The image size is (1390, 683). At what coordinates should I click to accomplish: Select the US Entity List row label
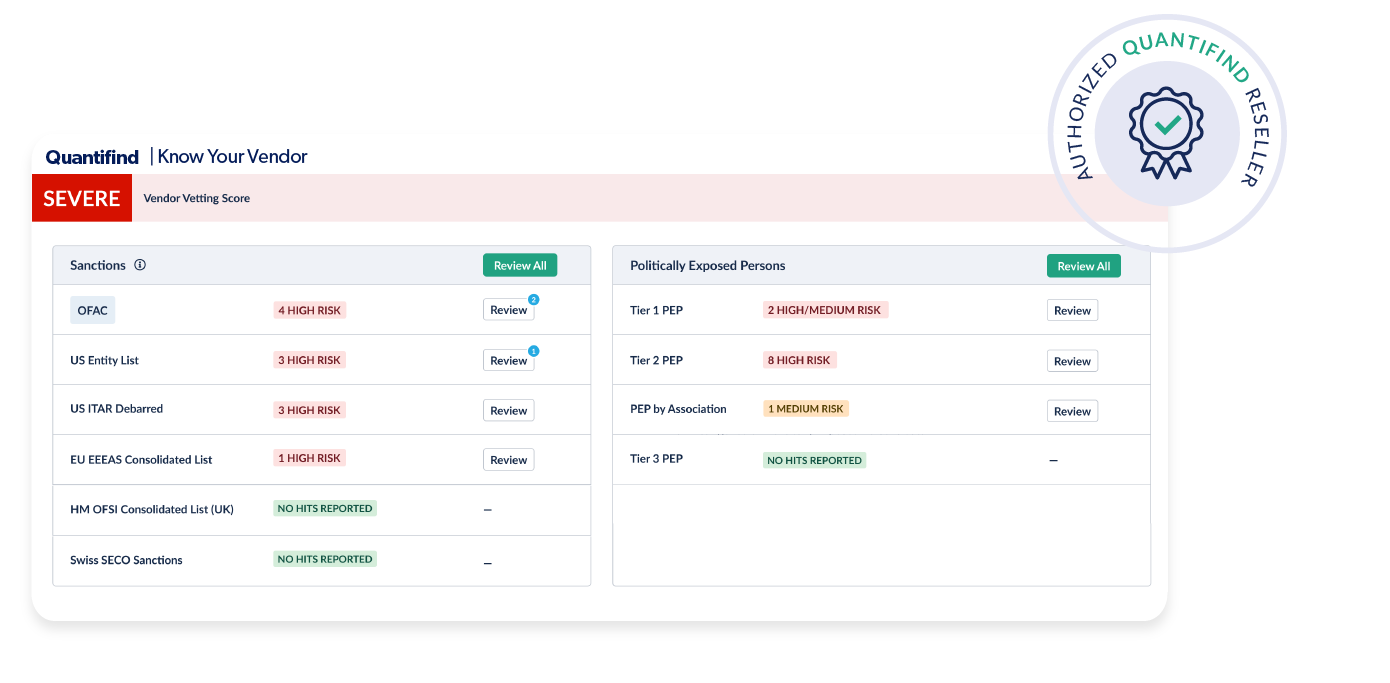tap(104, 360)
